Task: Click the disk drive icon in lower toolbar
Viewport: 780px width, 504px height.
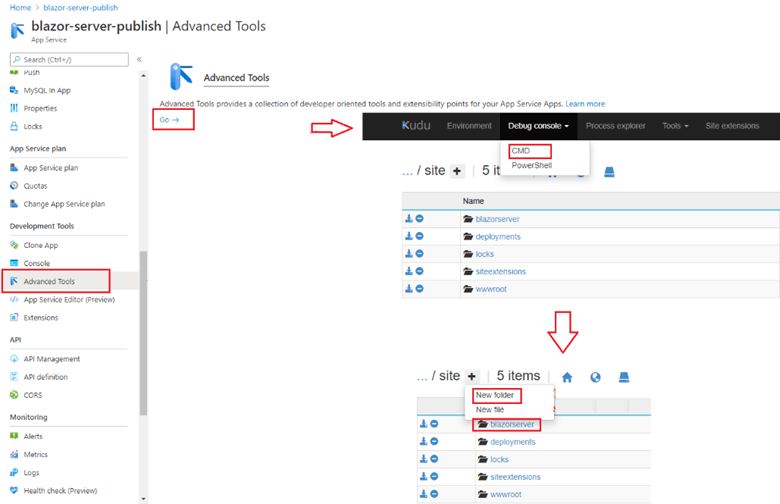Action: [x=623, y=377]
